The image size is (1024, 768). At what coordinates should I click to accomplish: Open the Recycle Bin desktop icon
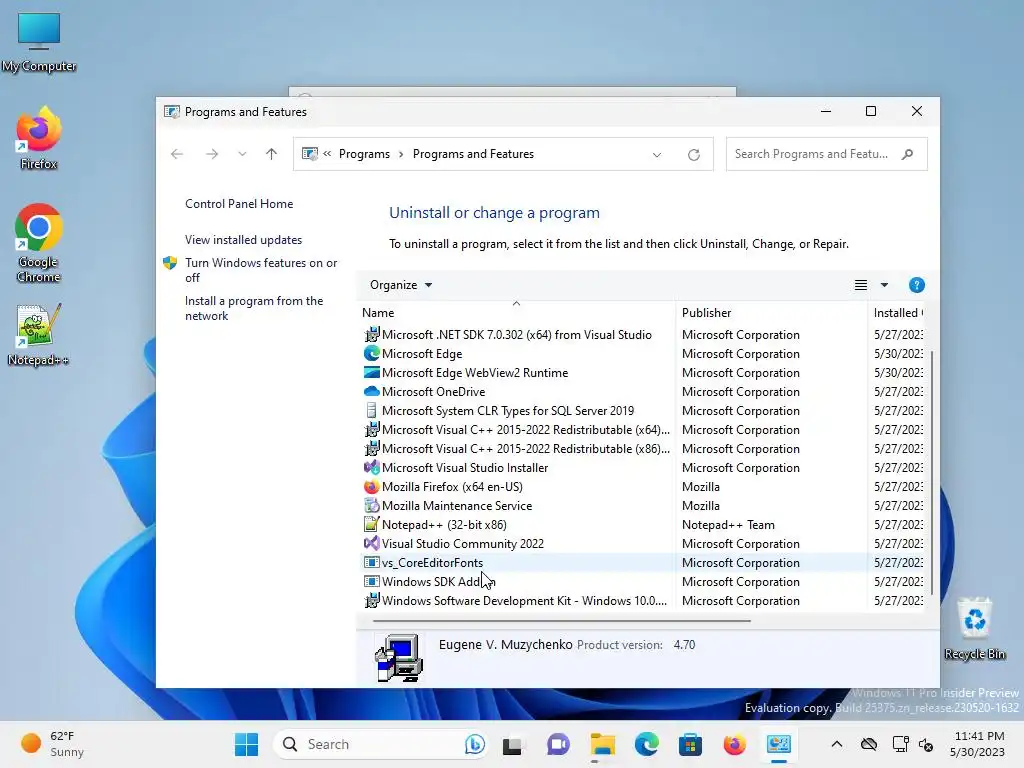click(x=974, y=628)
